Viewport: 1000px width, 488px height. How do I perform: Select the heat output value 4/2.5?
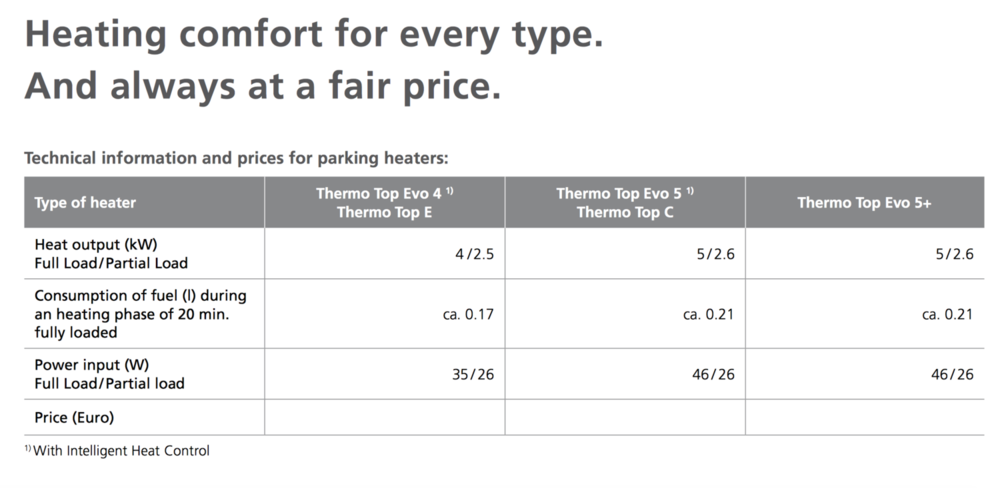(x=474, y=254)
